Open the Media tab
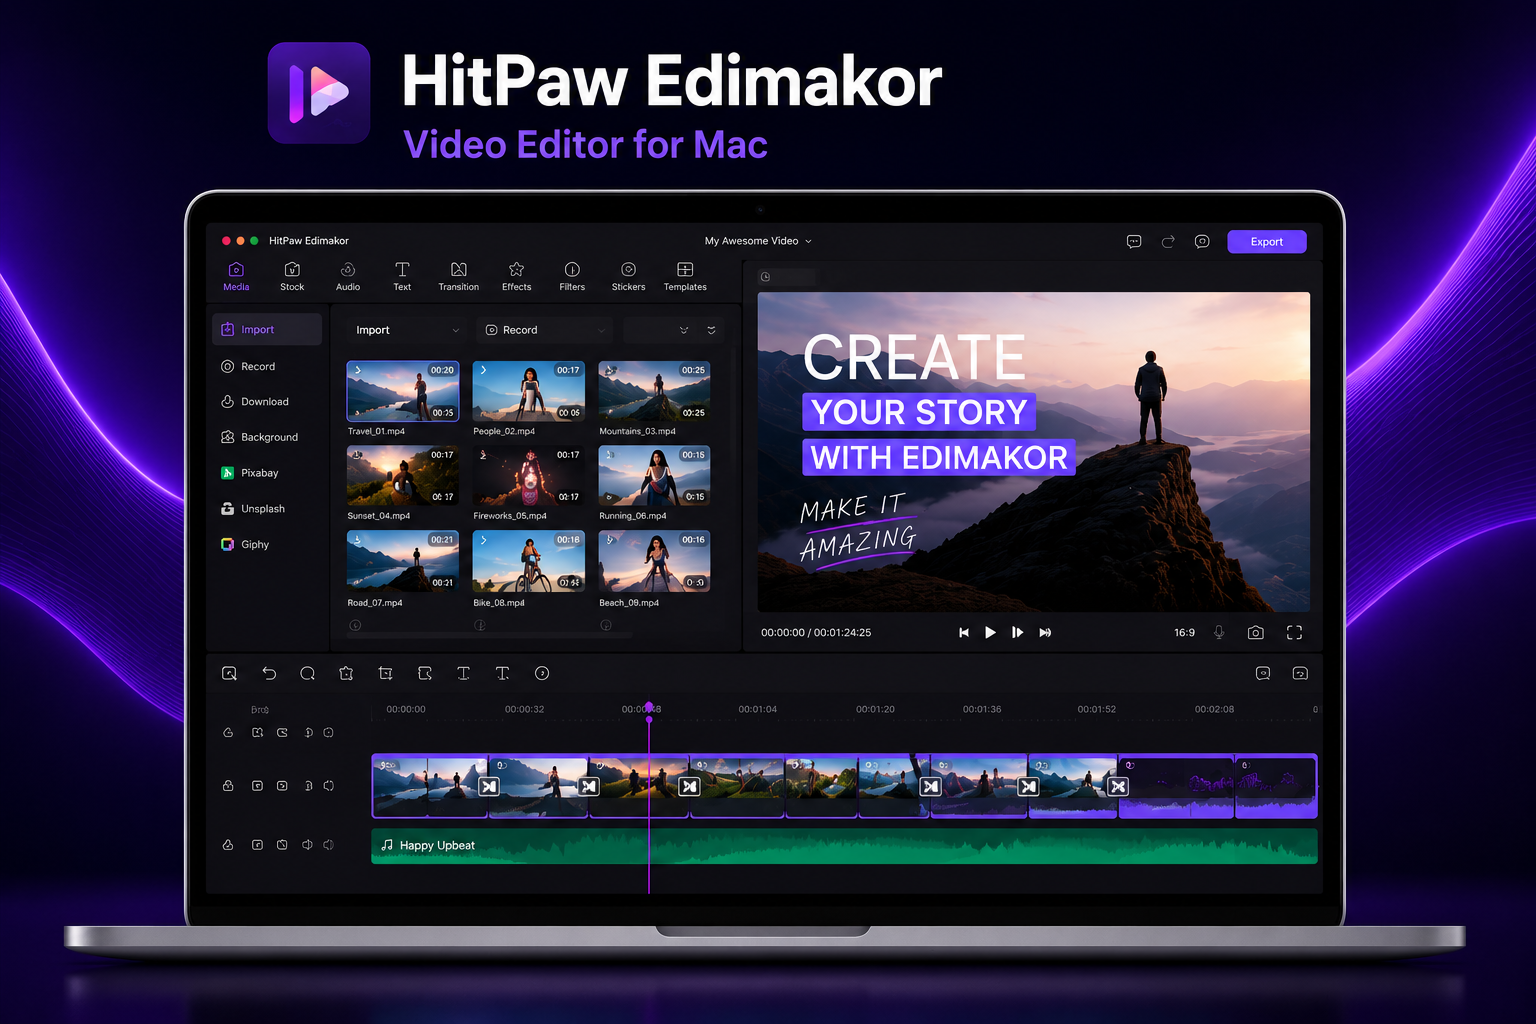The height and width of the screenshot is (1024, 1536). (x=236, y=276)
